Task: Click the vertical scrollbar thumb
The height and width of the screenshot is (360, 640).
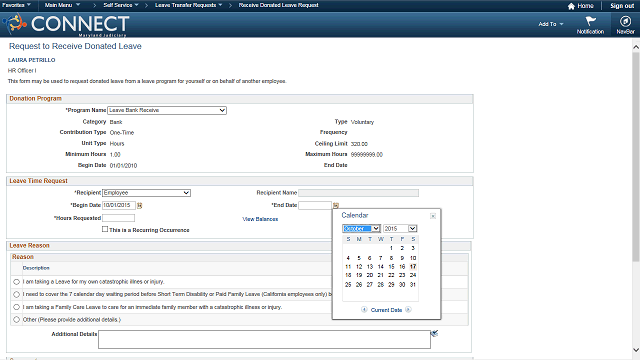Action: 636,157
